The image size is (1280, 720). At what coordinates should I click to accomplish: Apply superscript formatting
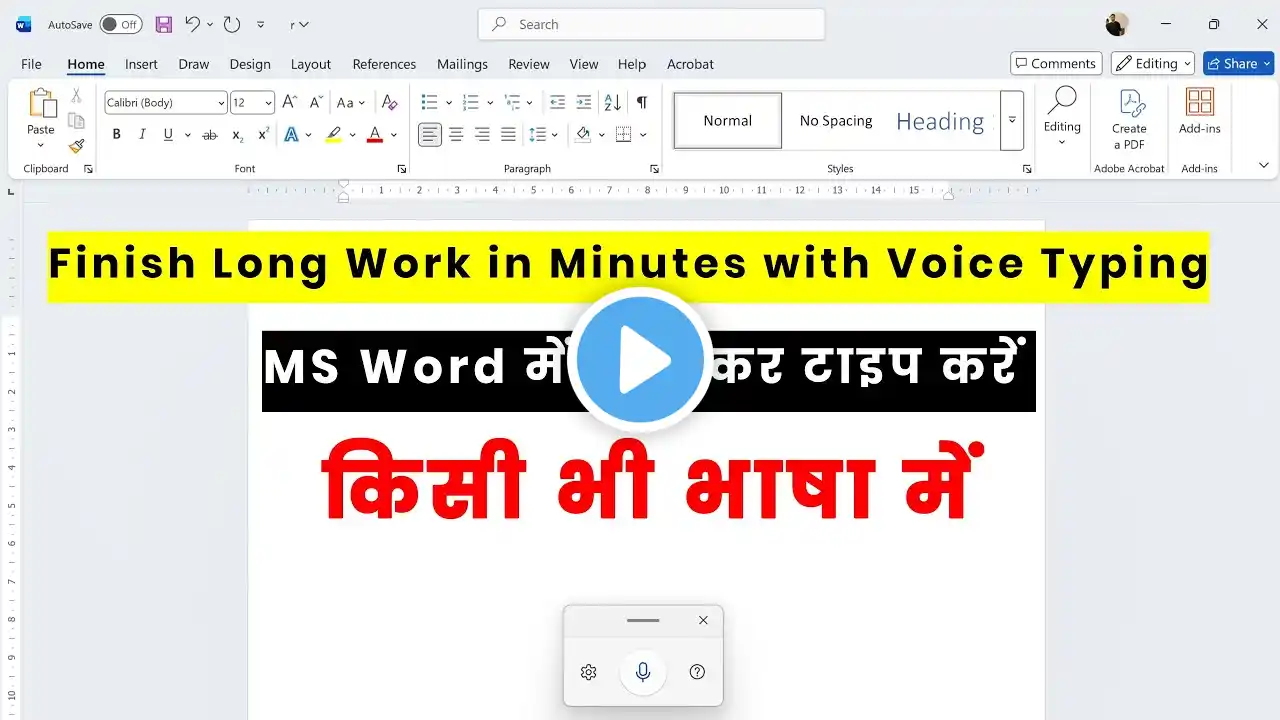[263, 135]
